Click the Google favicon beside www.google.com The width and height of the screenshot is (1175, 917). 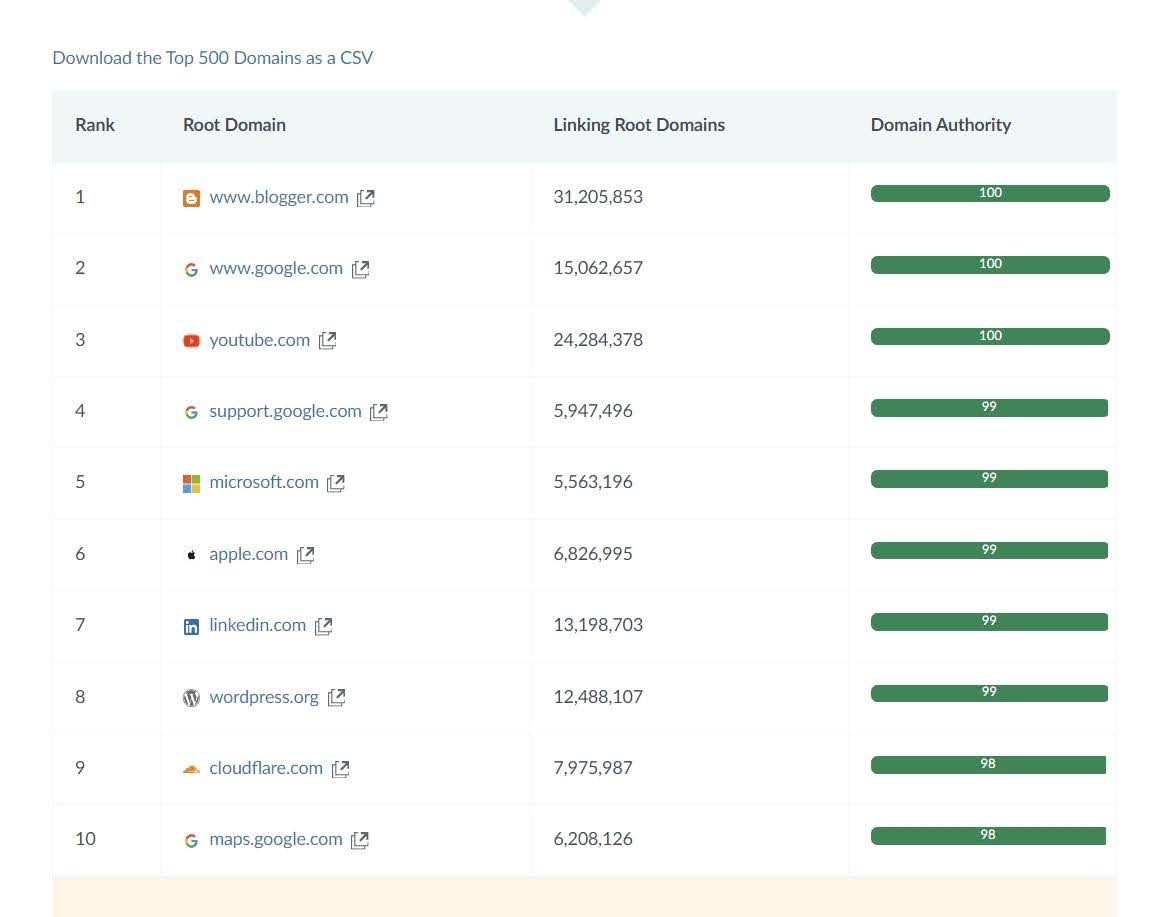click(191, 269)
